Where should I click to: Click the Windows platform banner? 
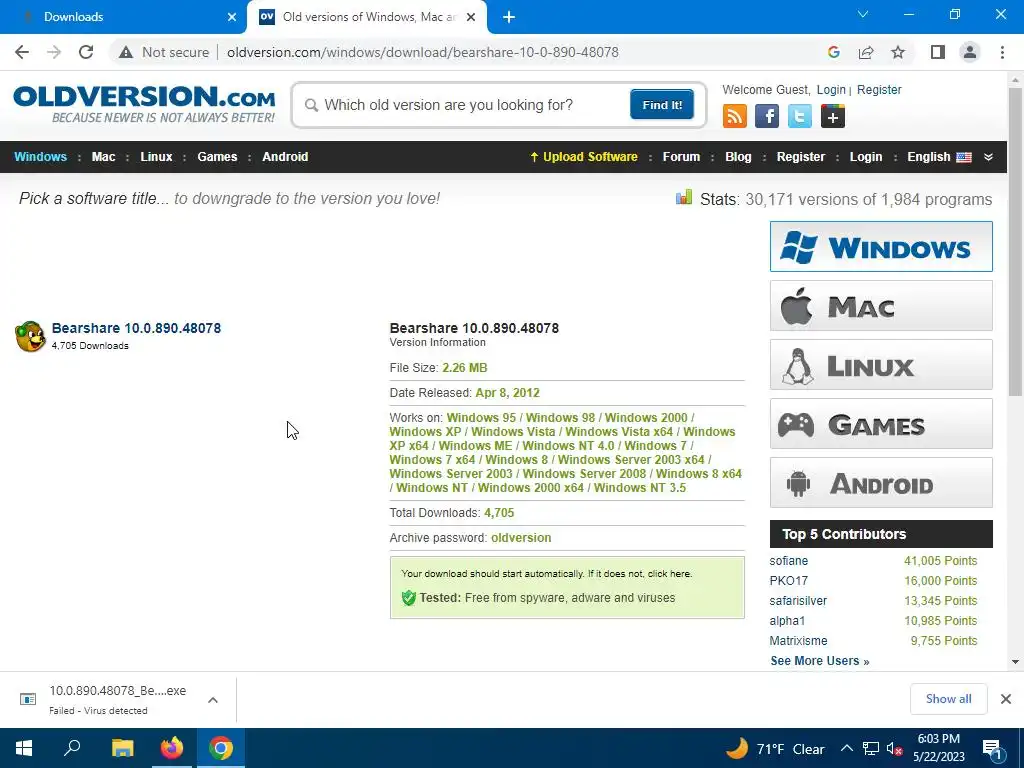click(x=881, y=246)
